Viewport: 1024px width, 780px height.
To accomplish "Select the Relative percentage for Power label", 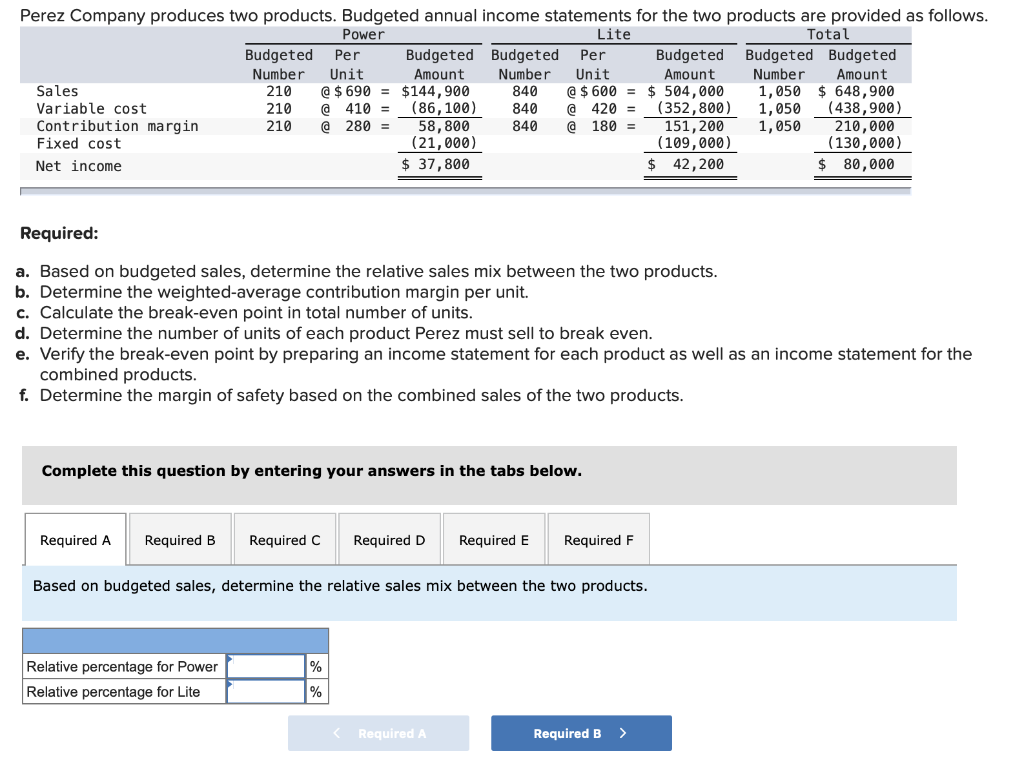I will pyautogui.click(x=122, y=666).
